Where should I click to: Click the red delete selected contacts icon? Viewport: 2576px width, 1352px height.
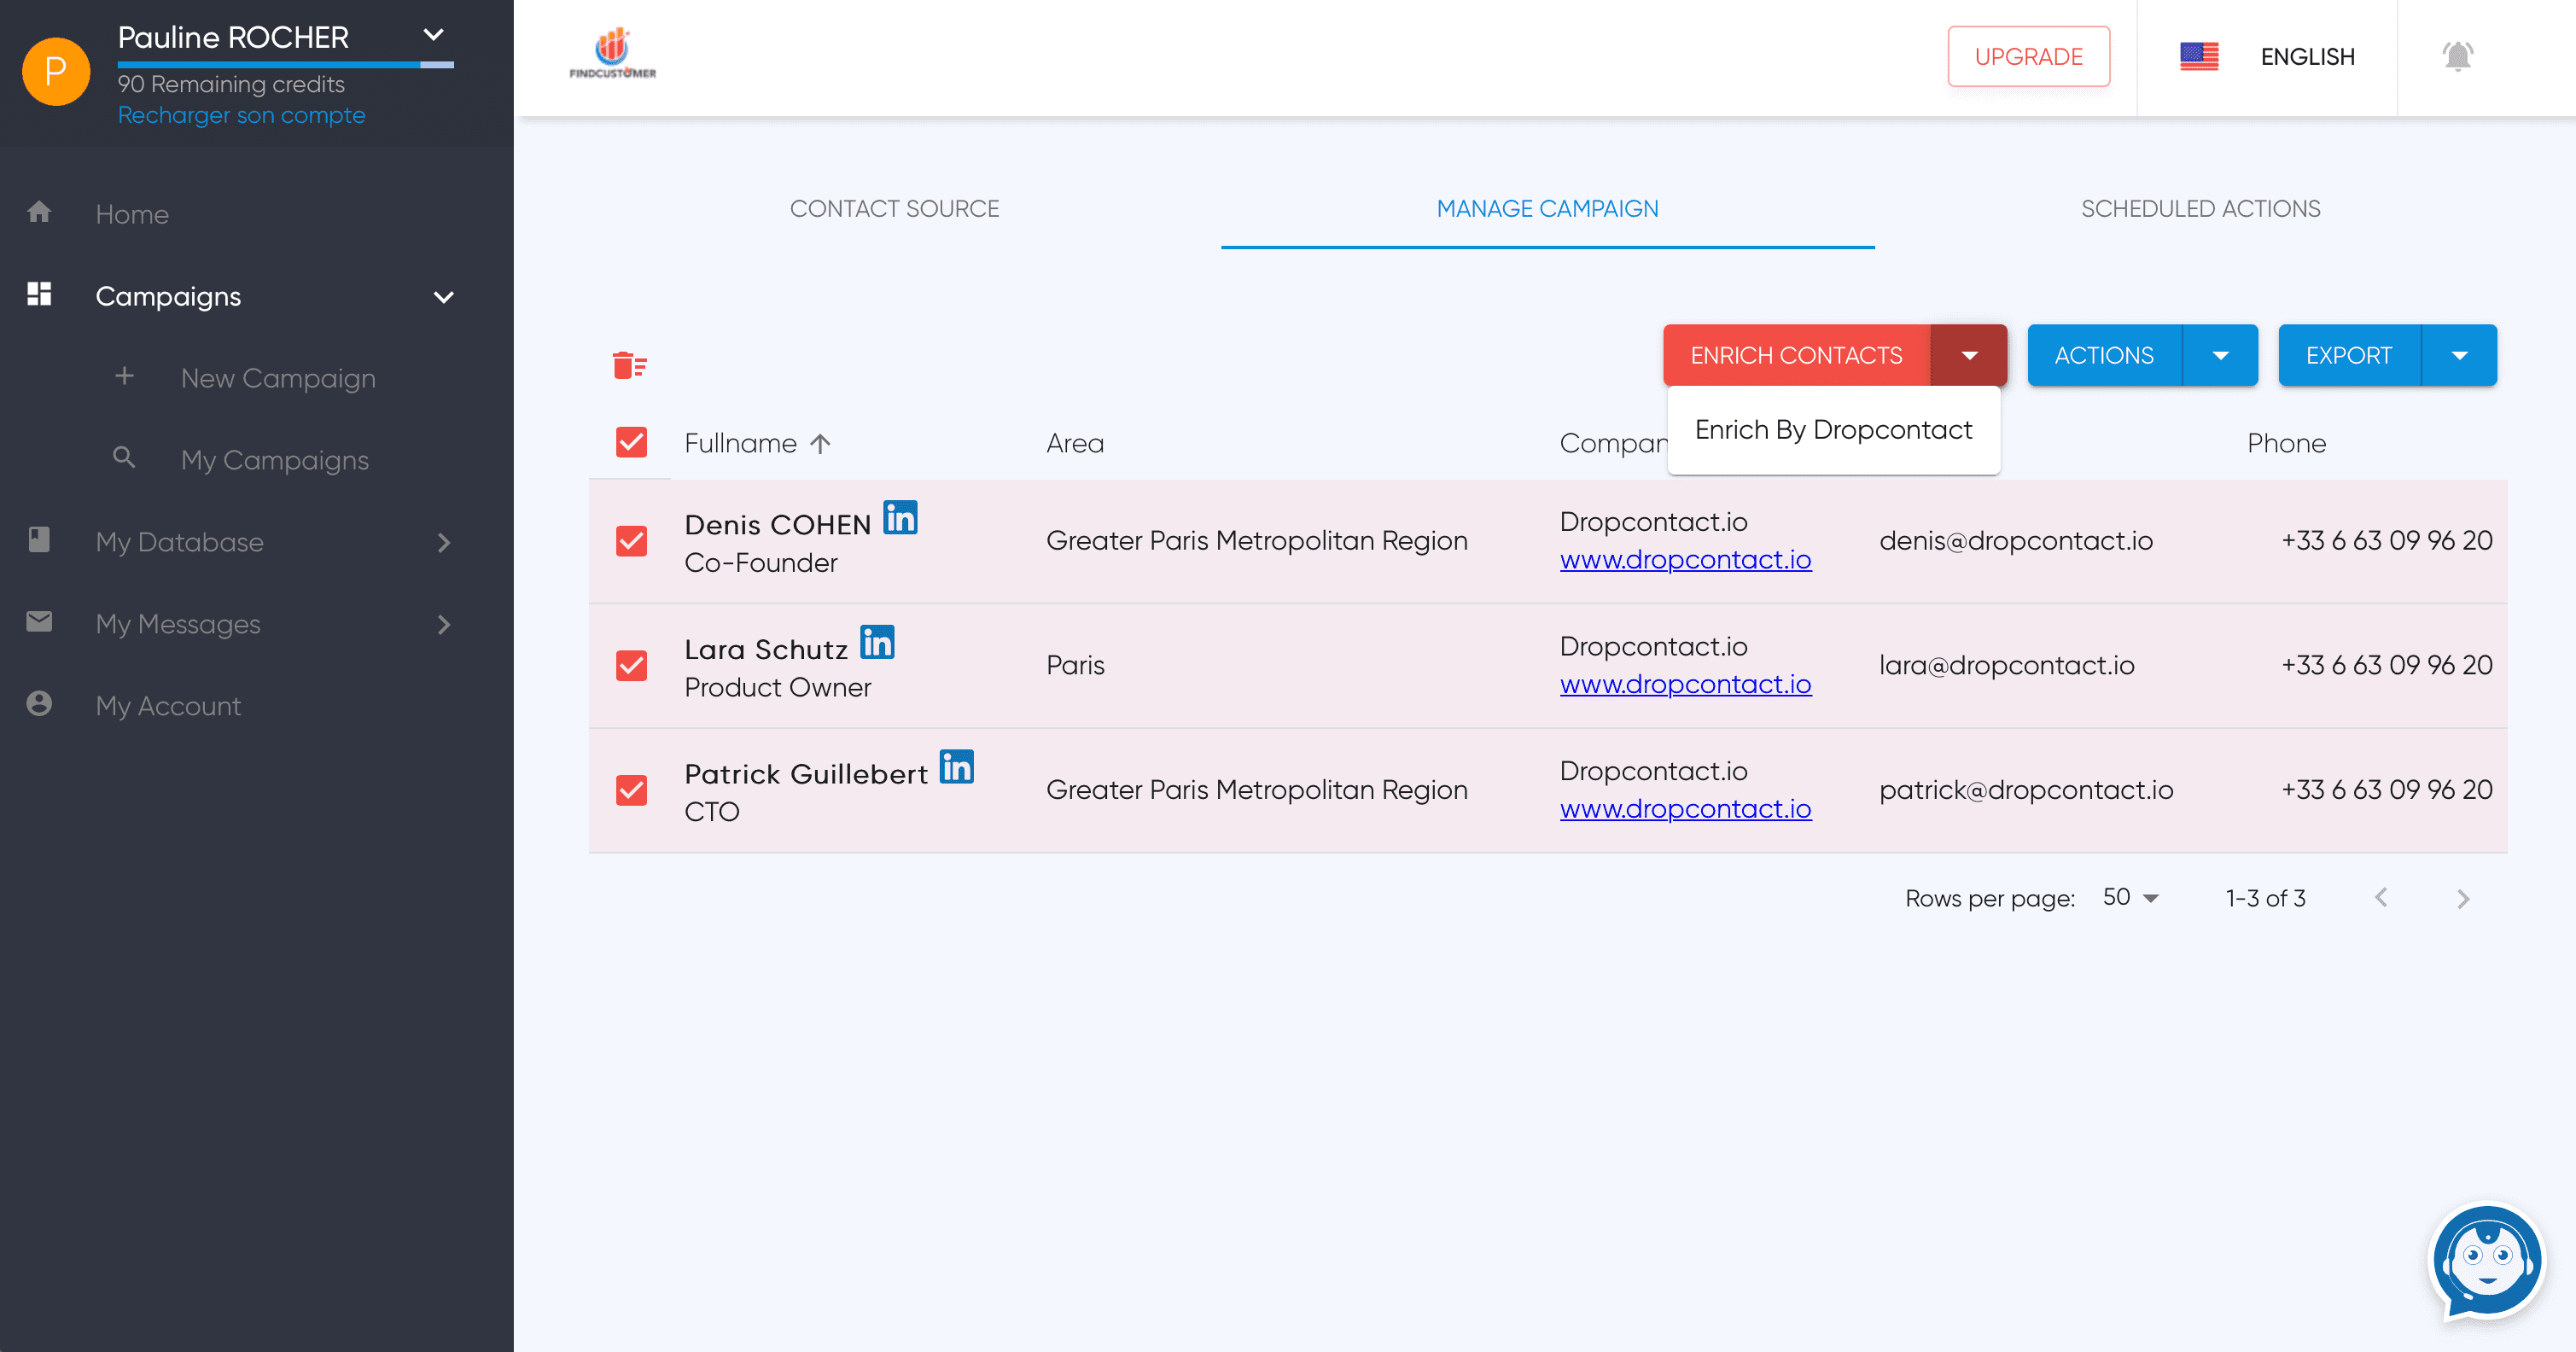[630, 366]
